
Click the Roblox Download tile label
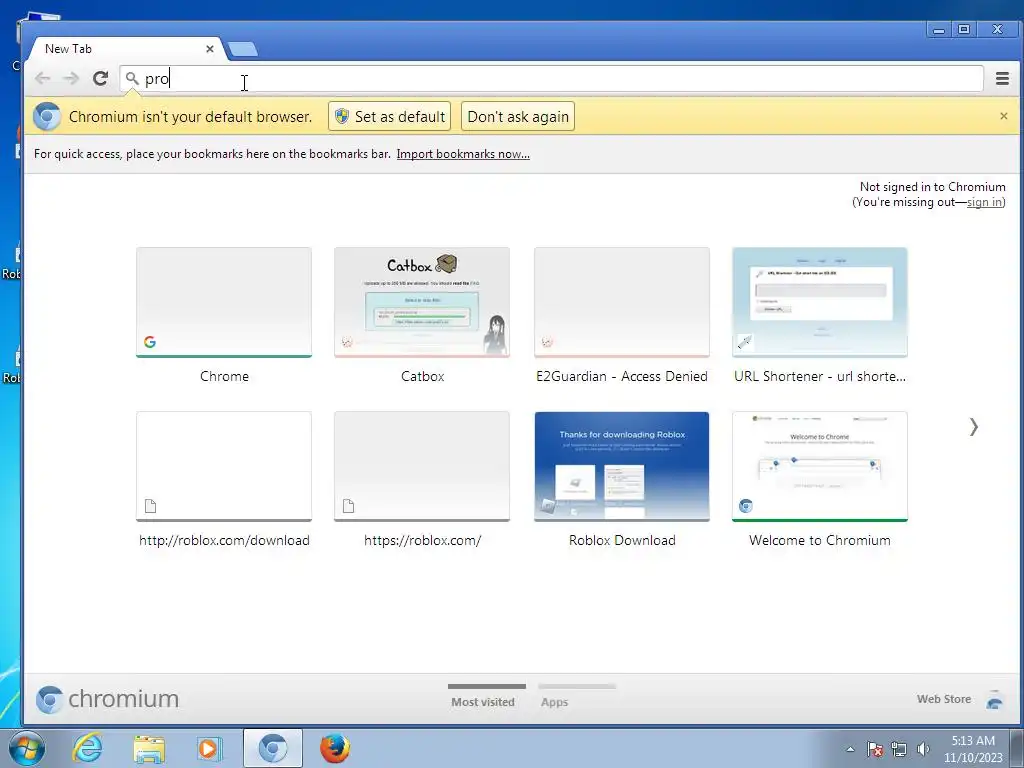pyautogui.click(x=622, y=540)
